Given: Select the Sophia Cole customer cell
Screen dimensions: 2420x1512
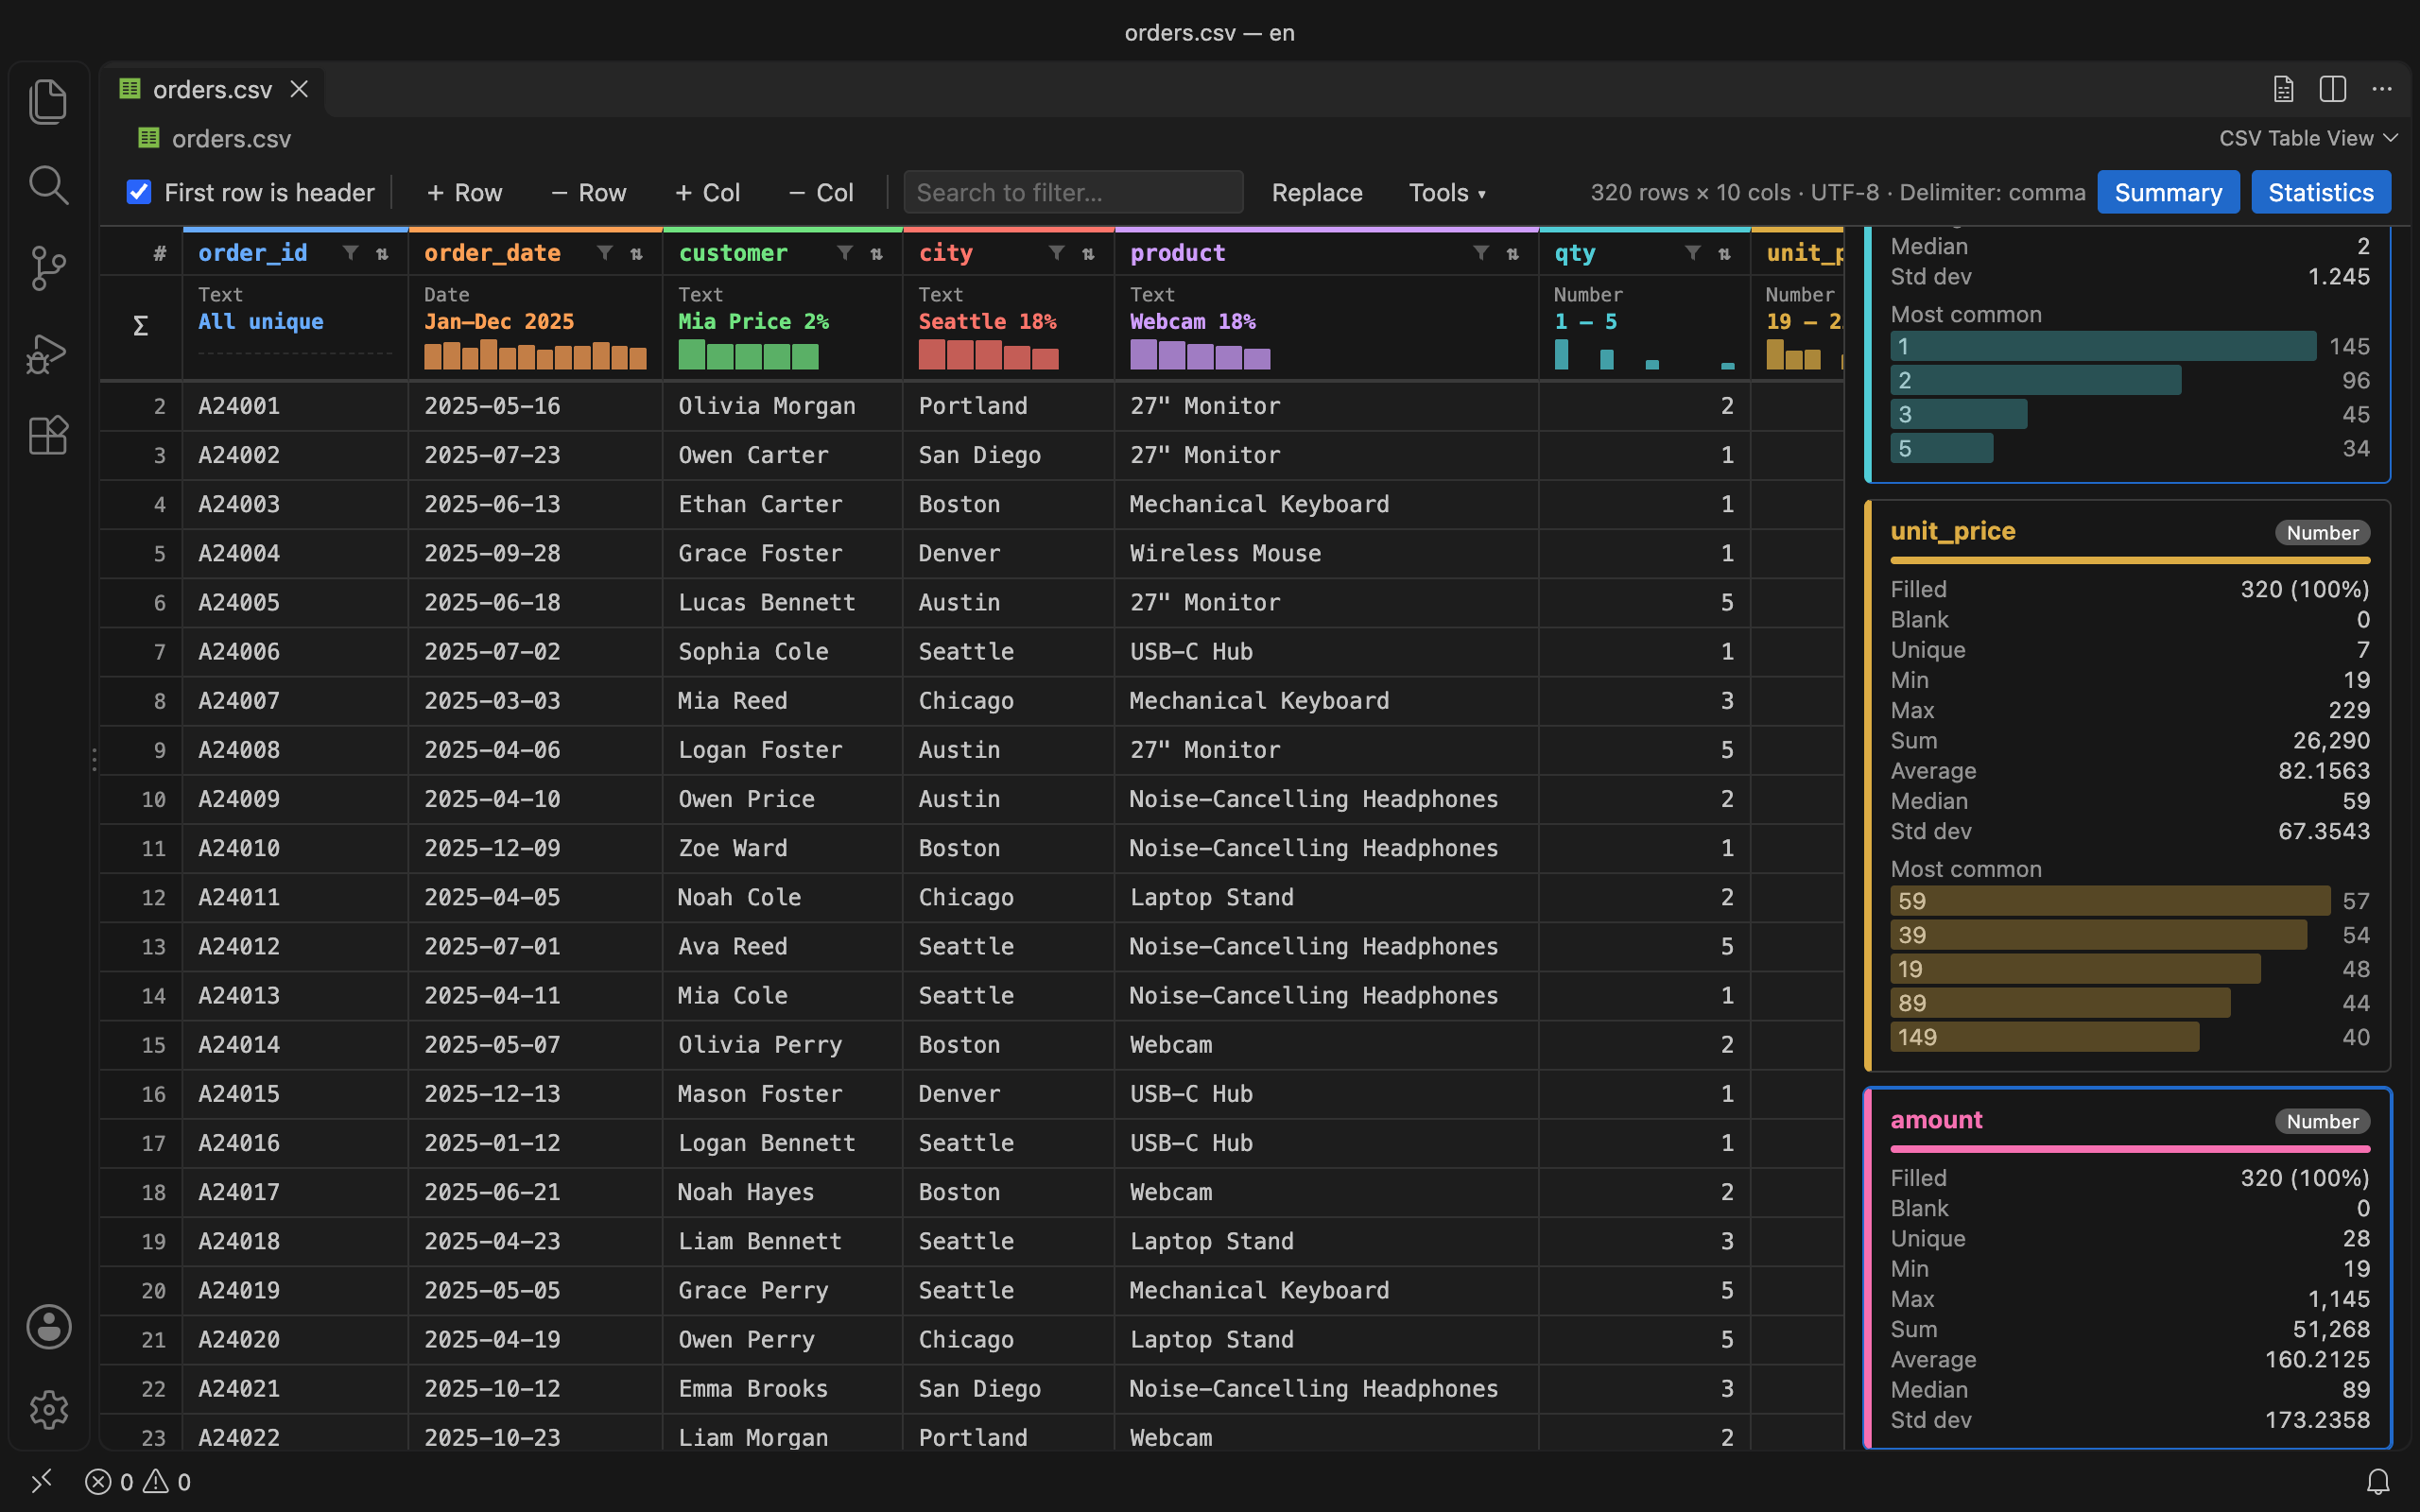Looking at the screenshot, I should (x=782, y=651).
